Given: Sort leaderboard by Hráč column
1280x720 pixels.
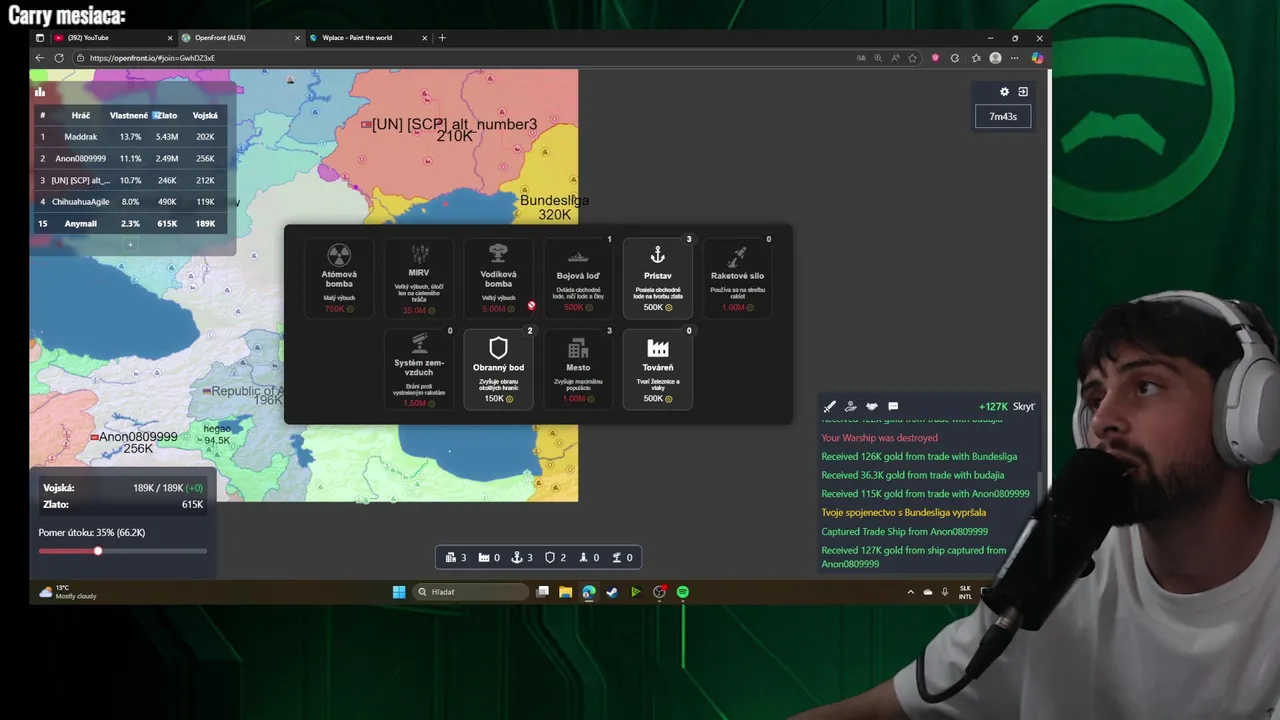Looking at the screenshot, I should point(81,115).
